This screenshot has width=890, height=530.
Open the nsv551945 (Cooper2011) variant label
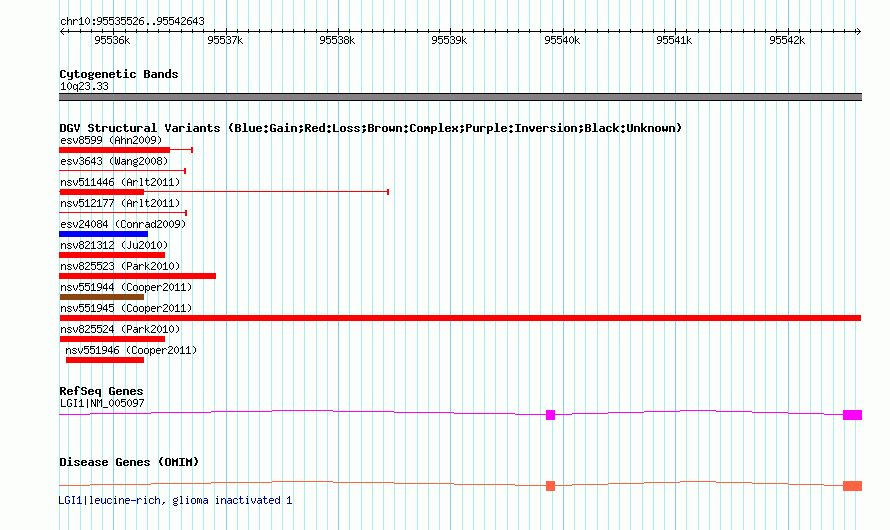coord(126,308)
